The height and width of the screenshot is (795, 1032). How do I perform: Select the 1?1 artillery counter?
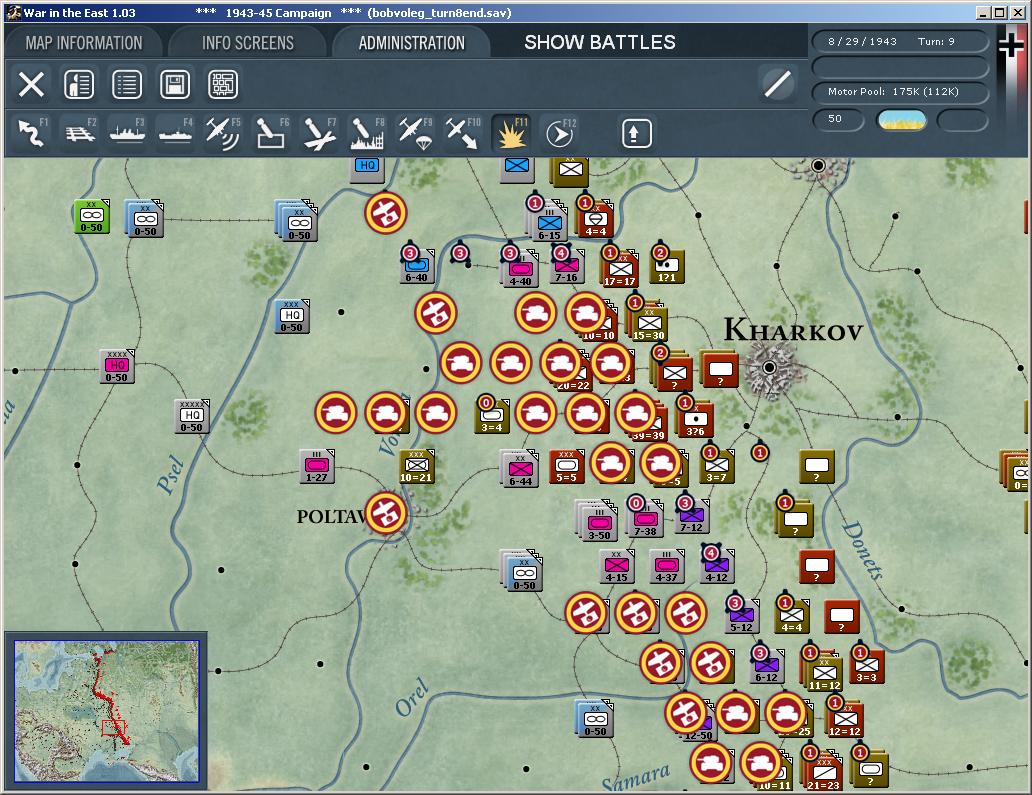coord(667,267)
